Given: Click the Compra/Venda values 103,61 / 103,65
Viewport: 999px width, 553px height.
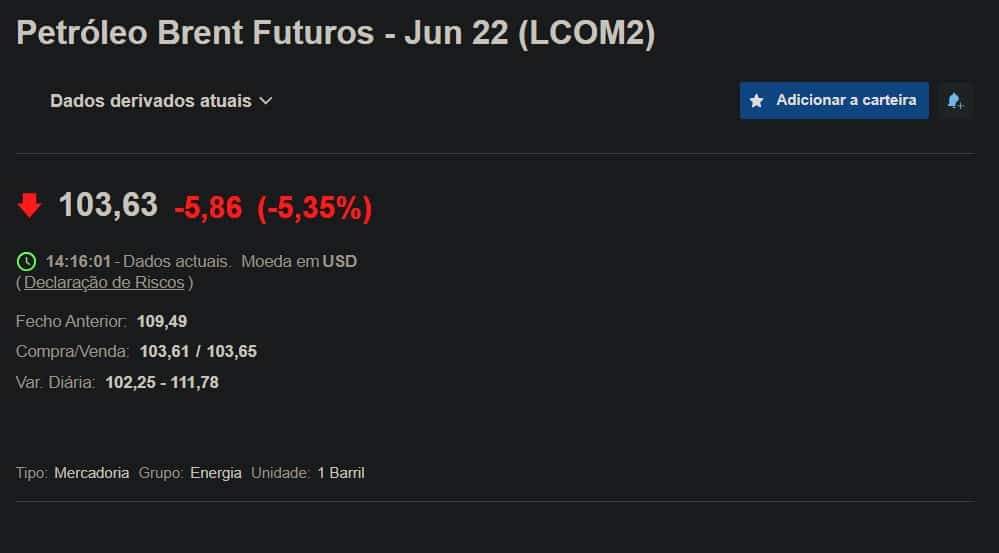Looking at the screenshot, I should [198, 352].
